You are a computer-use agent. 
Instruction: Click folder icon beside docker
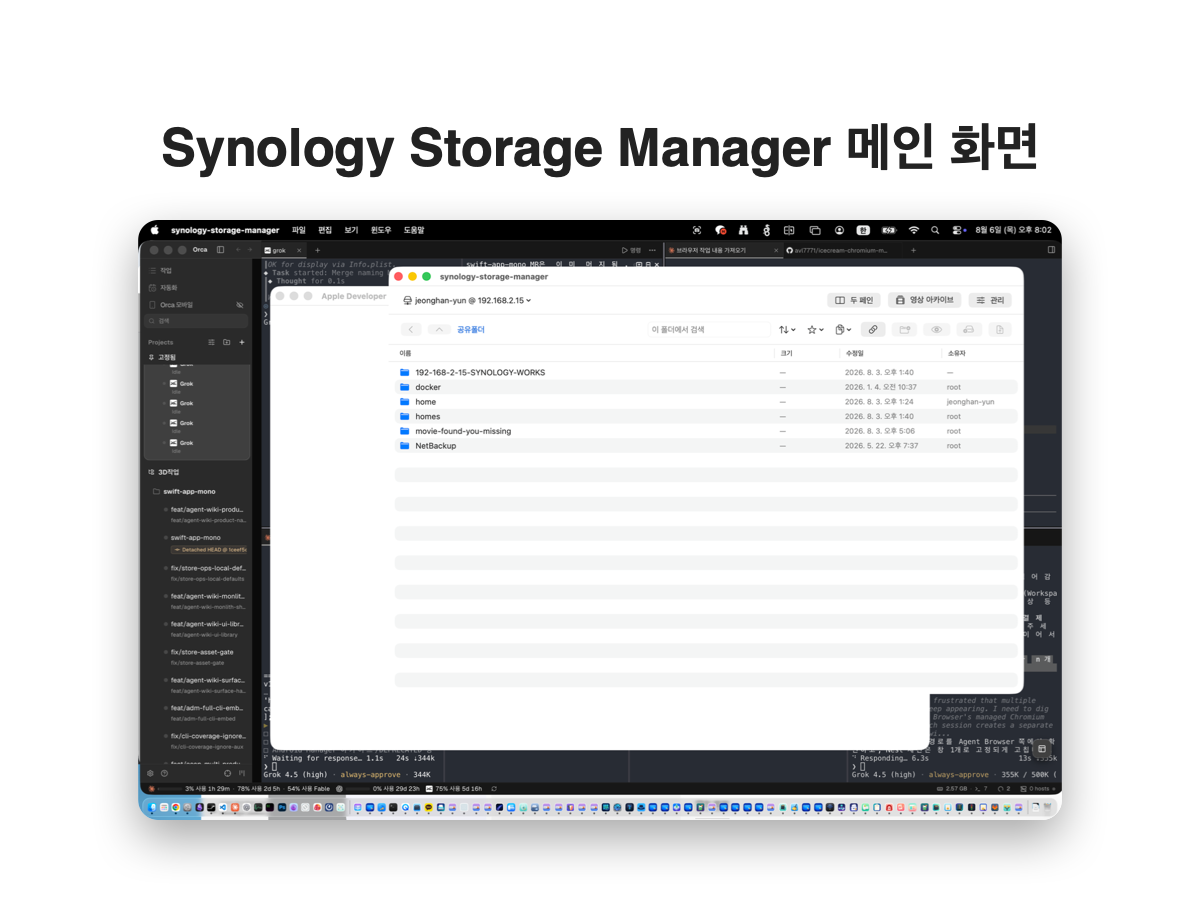[x=405, y=387]
